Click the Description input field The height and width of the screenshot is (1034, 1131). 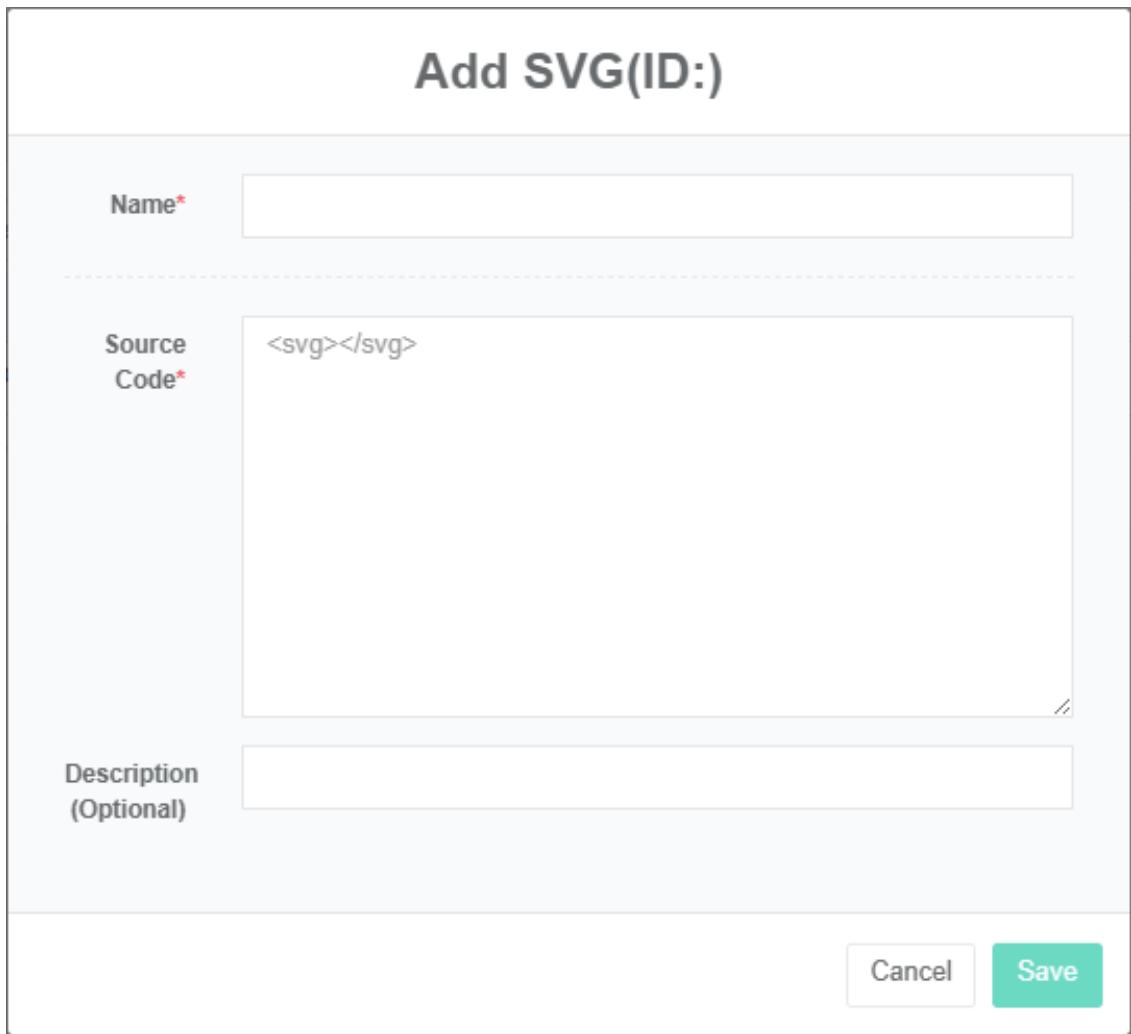coord(656,777)
